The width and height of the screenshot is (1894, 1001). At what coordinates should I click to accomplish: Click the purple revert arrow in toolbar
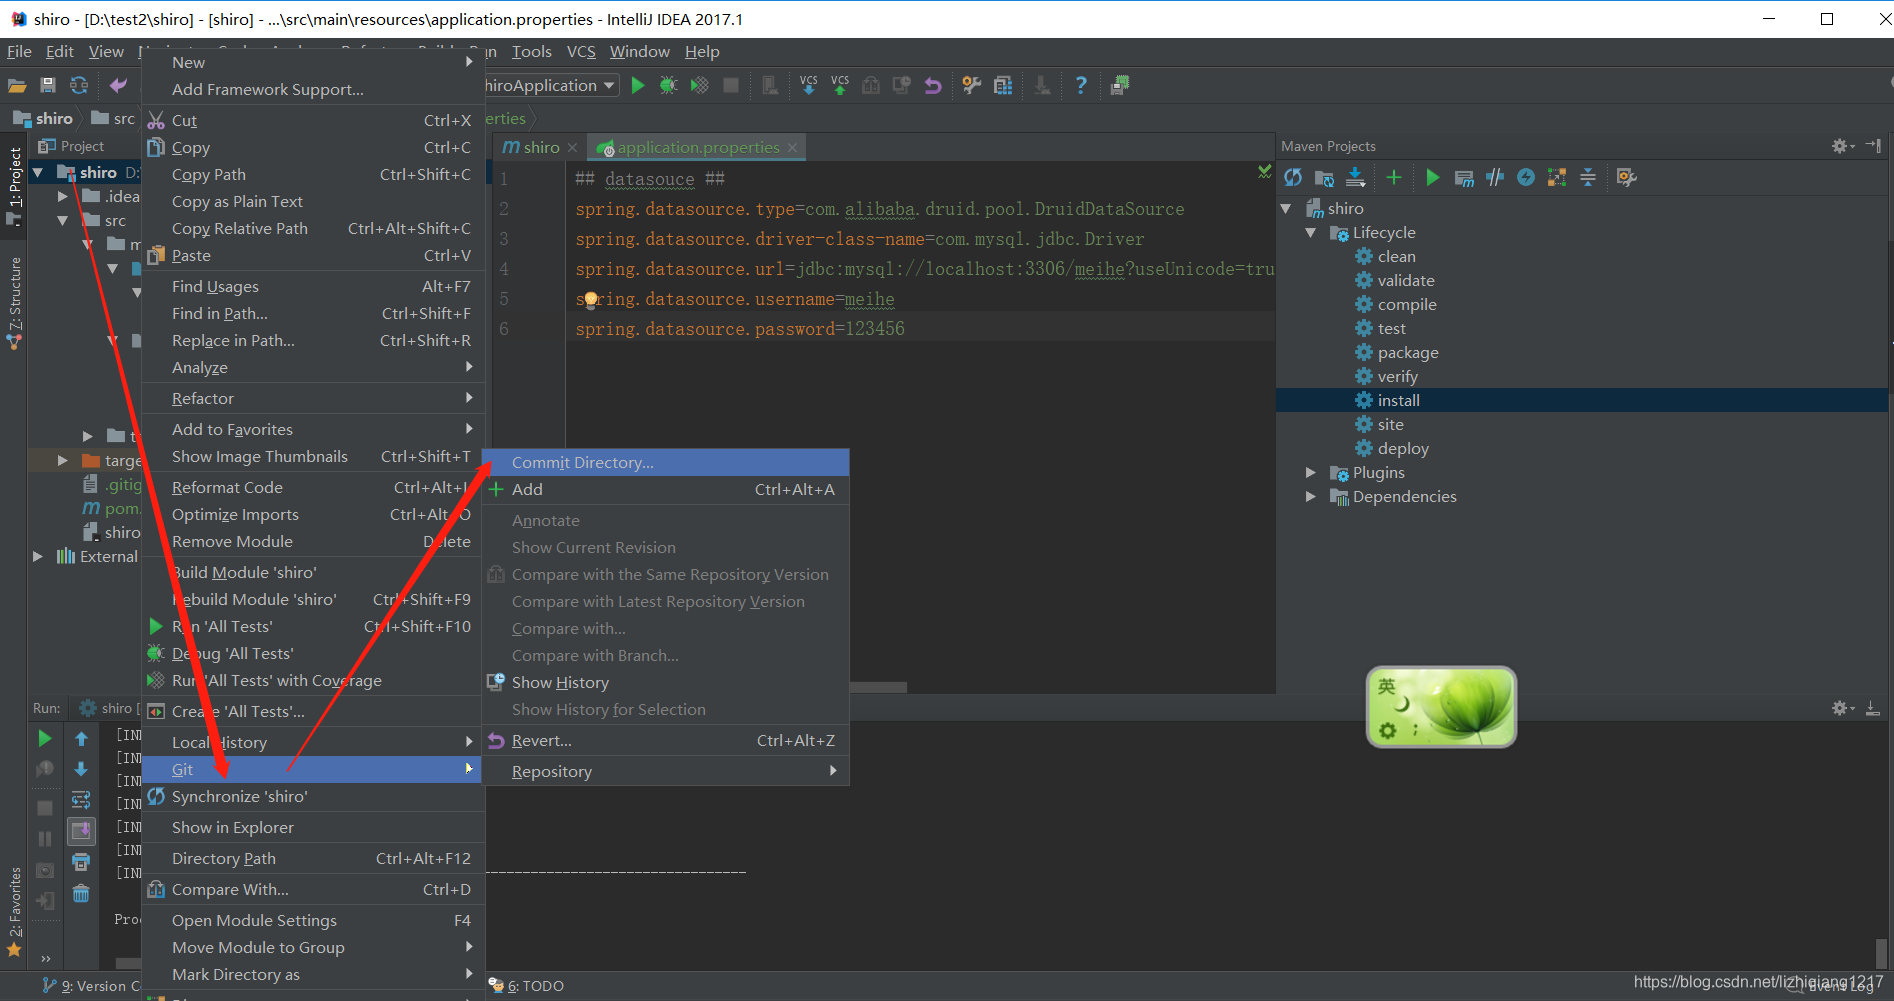[933, 86]
